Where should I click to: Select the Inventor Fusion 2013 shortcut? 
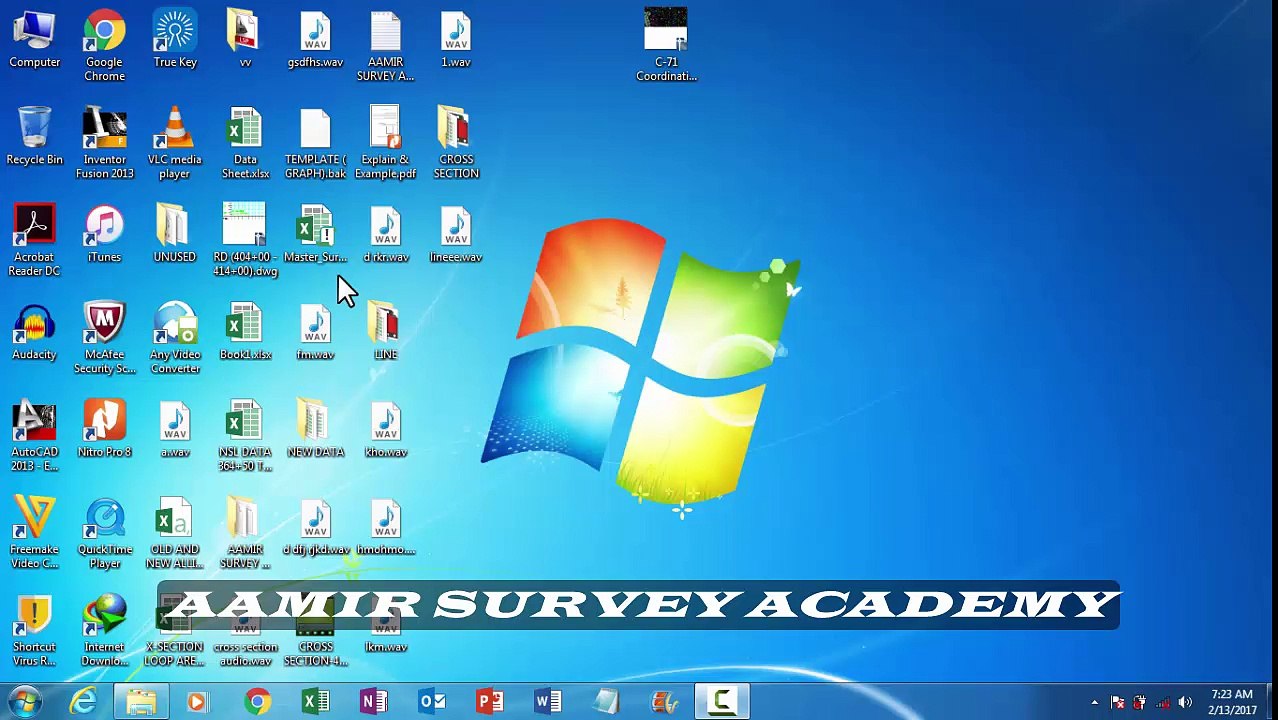point(104,143)
